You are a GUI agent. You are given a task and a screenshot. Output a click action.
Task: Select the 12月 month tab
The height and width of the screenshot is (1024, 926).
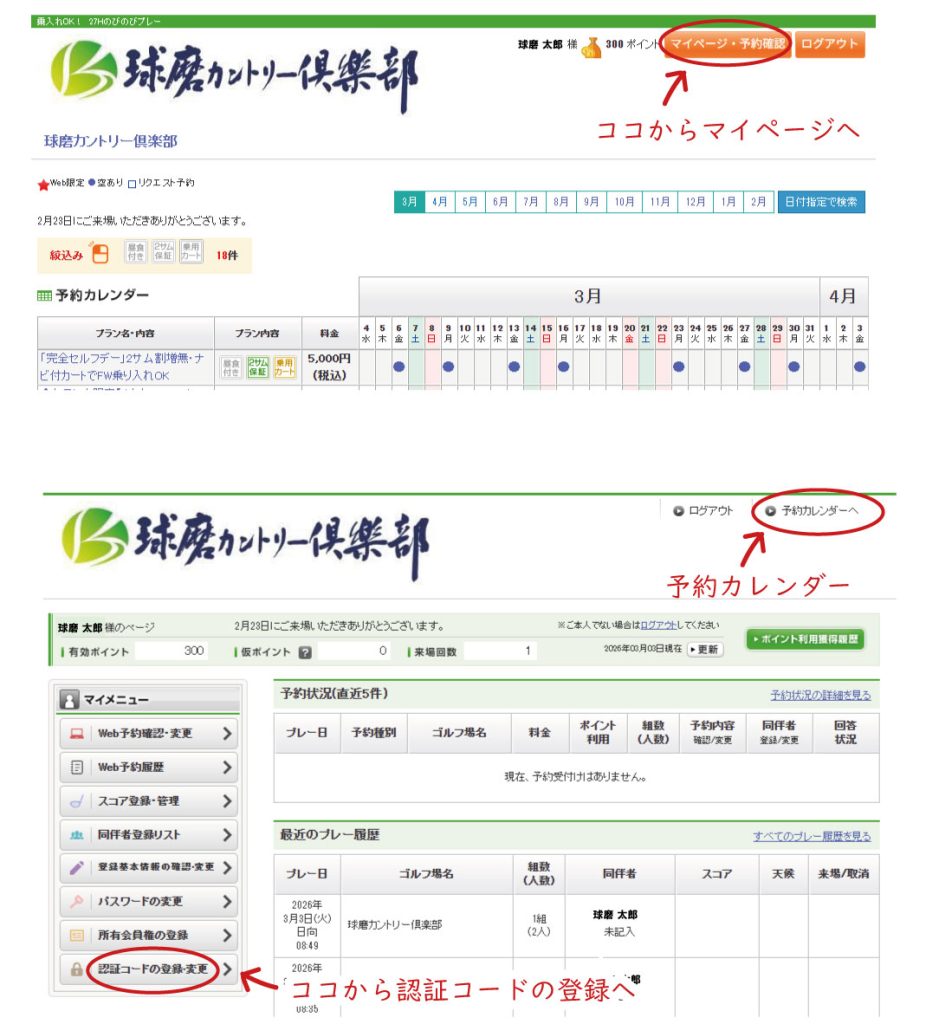pyautogui.click(x=694, y=202)
